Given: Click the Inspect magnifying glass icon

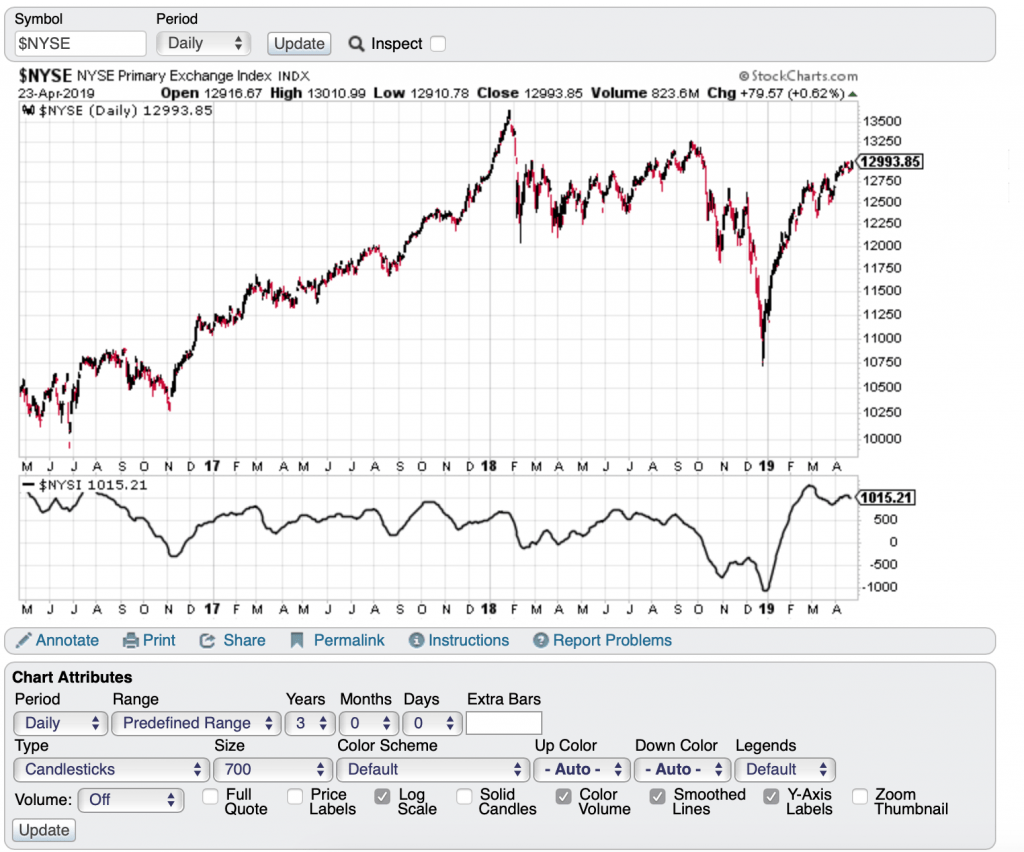Looking at the screenshot, I should [x=356, y=44].
